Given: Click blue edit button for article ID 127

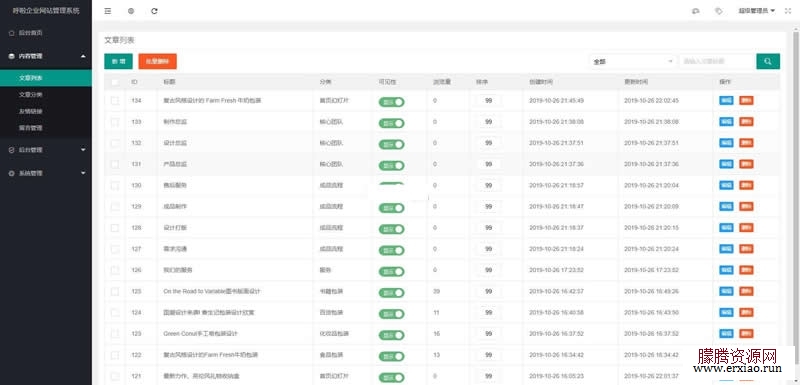Looking at the screenshot, I should [x=726, y=249].
